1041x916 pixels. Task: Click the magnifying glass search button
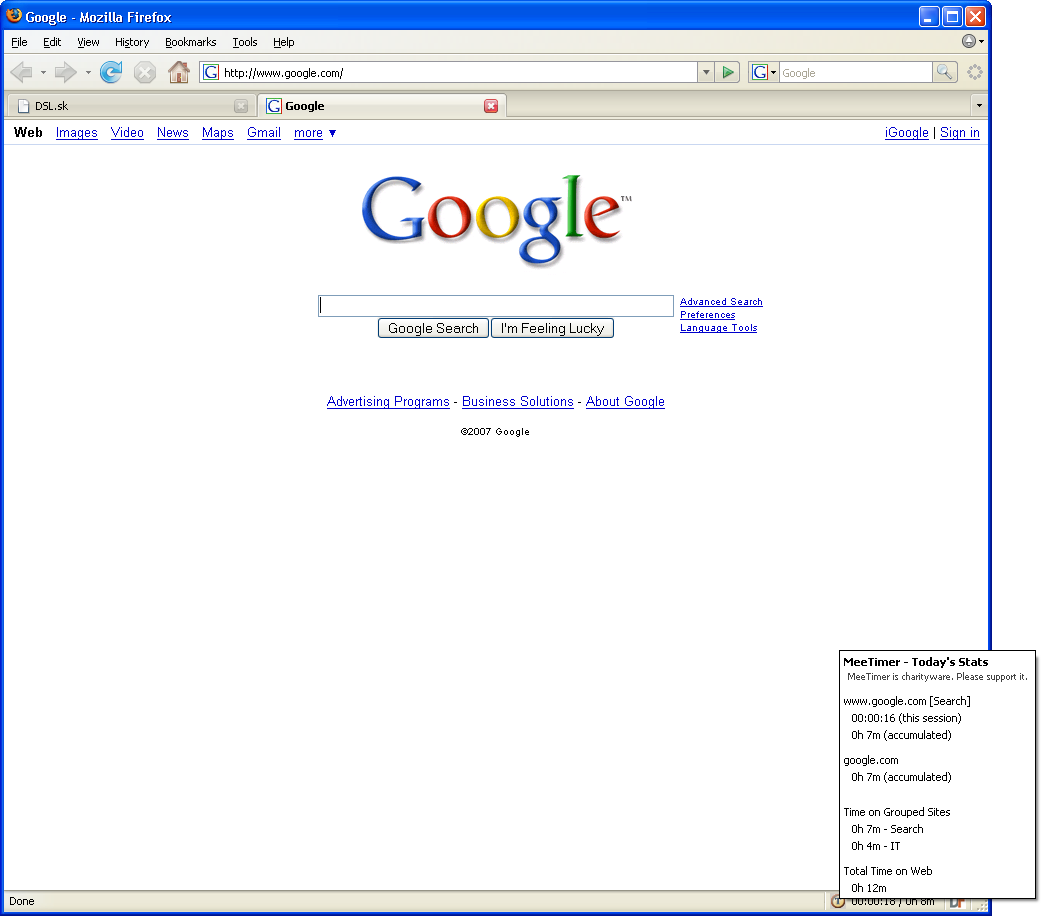944,72
